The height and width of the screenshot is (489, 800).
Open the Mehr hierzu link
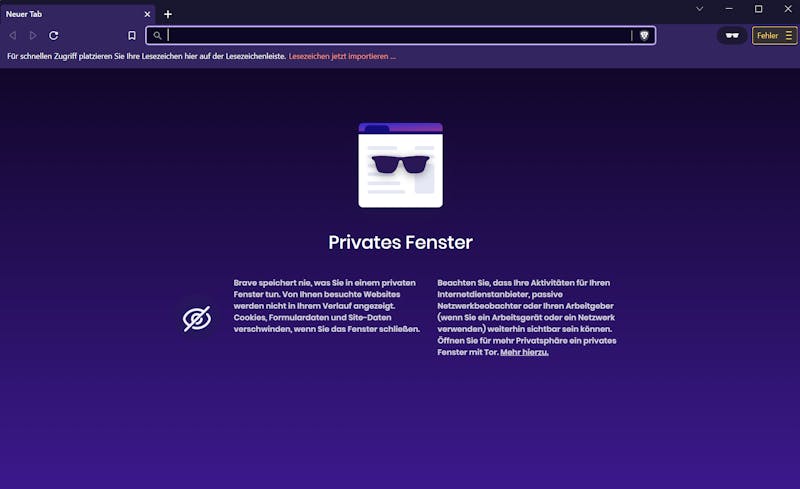[x=524, y=352]
